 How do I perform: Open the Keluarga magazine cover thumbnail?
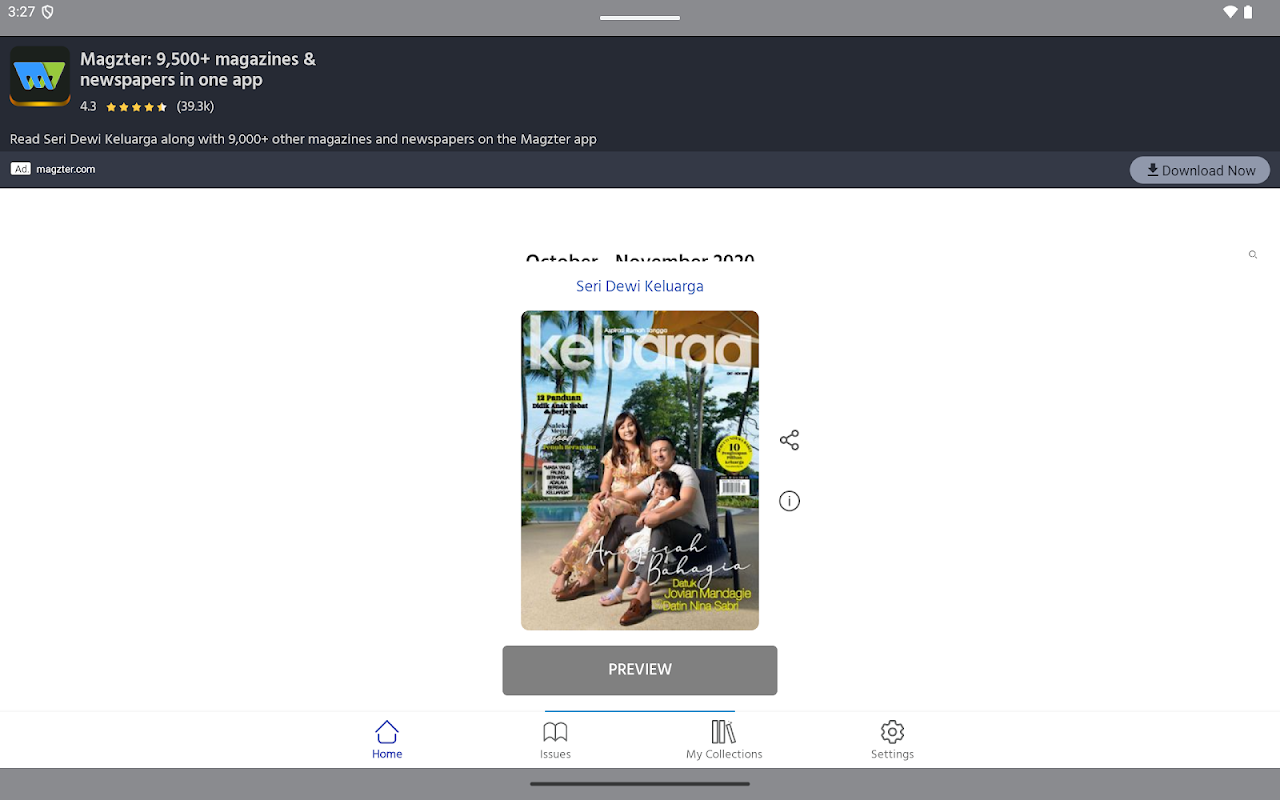point(640,470)
